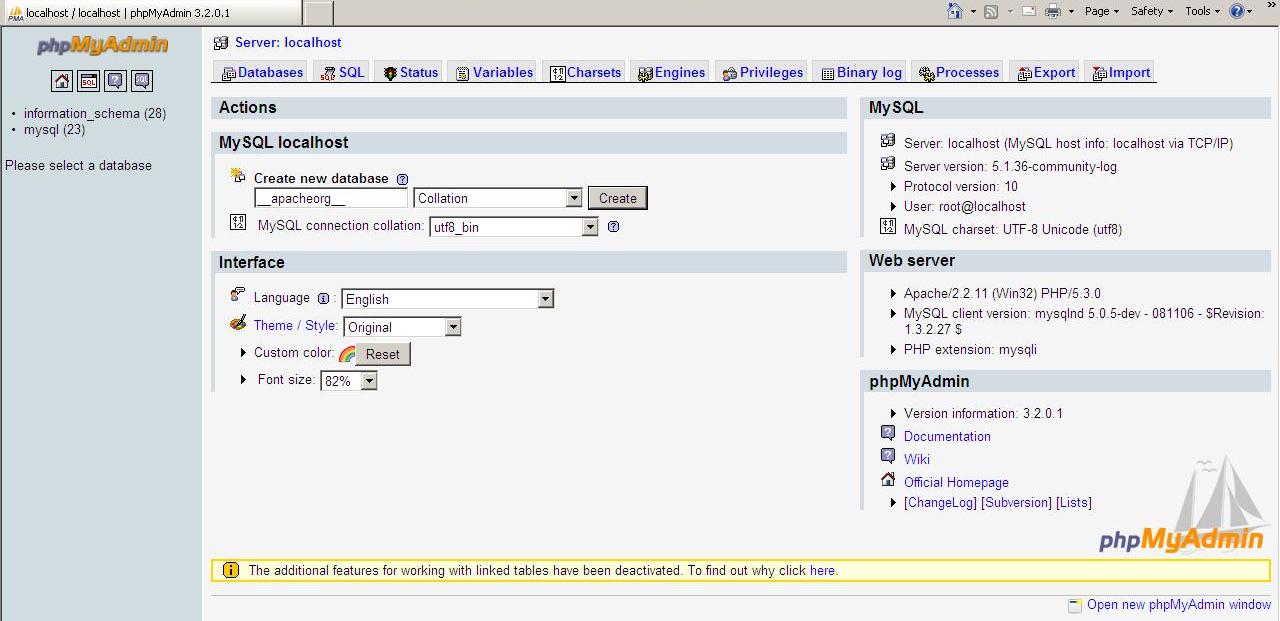This screenshot has width=1280, height=621.
Task: Switch to the Status tab
Action: pos(411,72)
